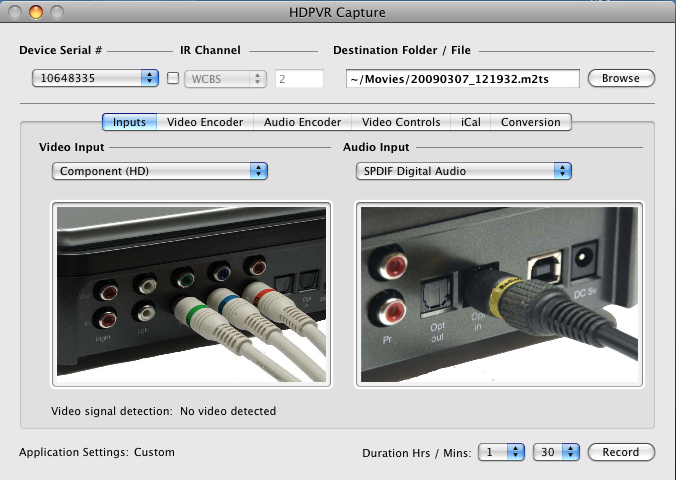This screenshot has width=676, height=480.
Task: Open the iCal tab
Action: click(470, 122)
